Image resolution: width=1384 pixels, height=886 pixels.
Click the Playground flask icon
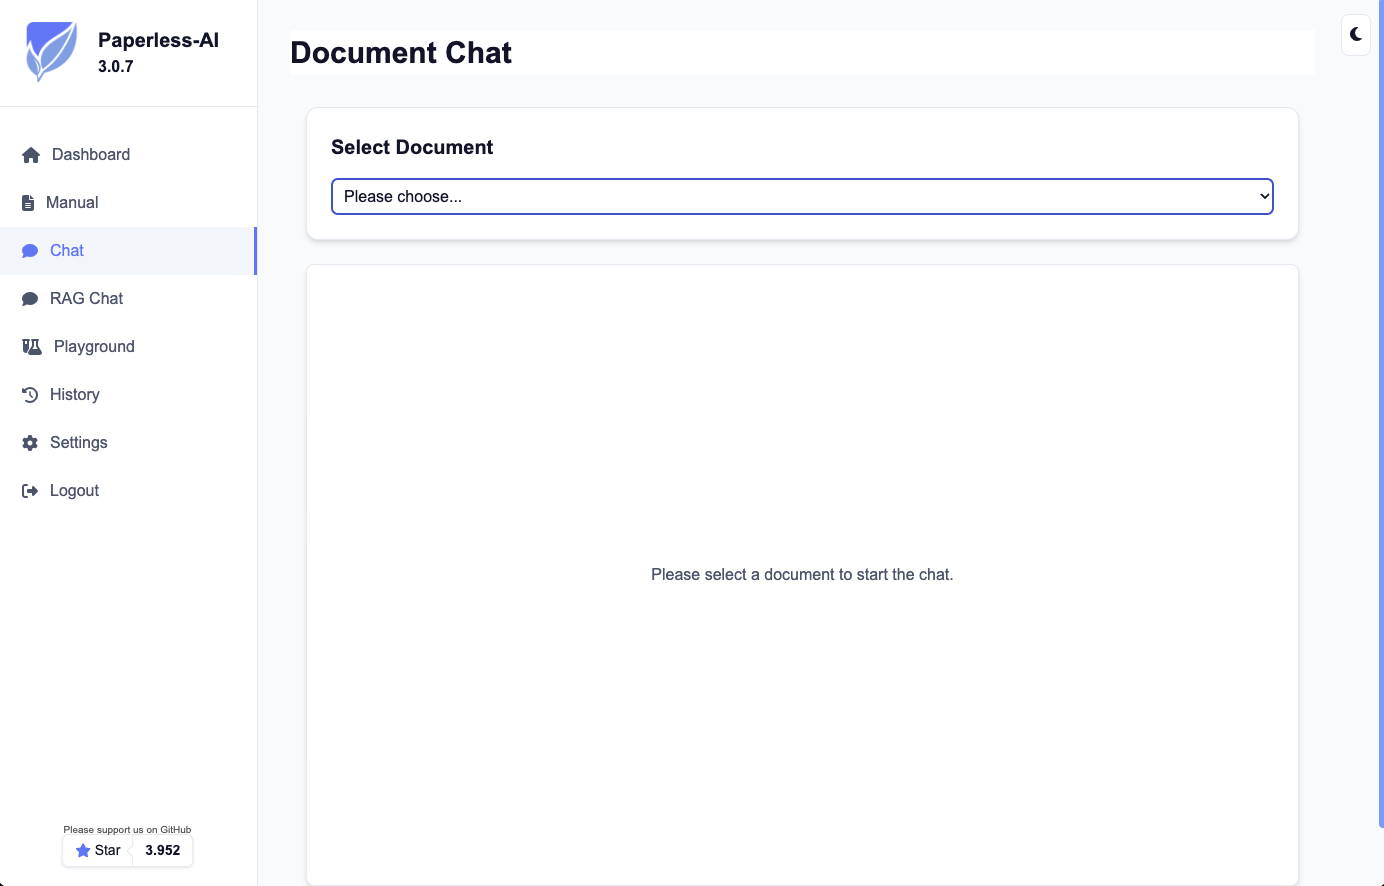(32, 347)
